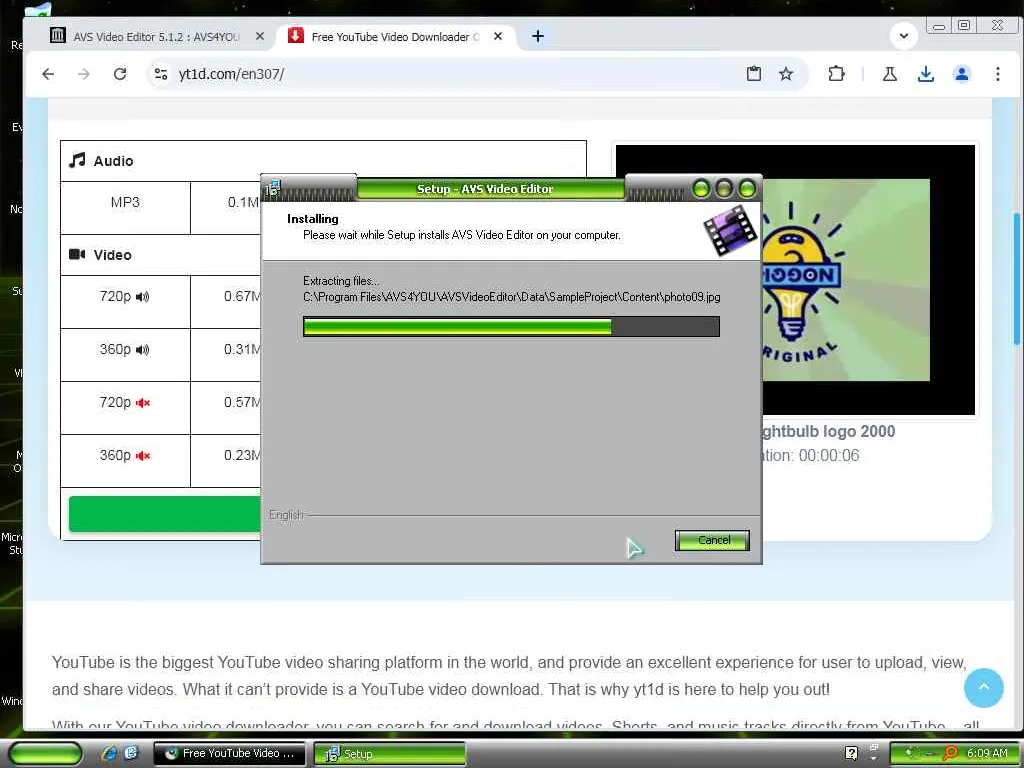The image size is (1024, 768).
Task: Click the browser page vertical scrollbar
Action: click(1017, 279)
